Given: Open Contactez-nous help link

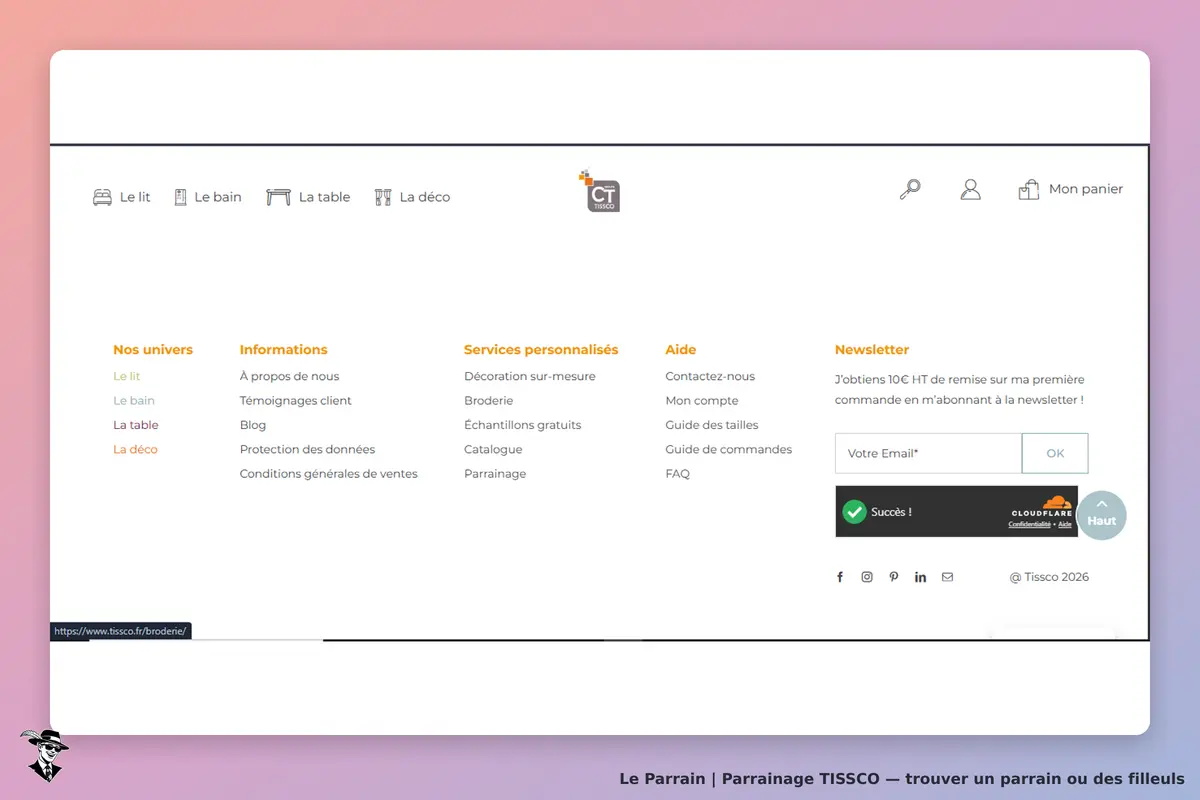Looking at the screenshot, I should [710, 376].
